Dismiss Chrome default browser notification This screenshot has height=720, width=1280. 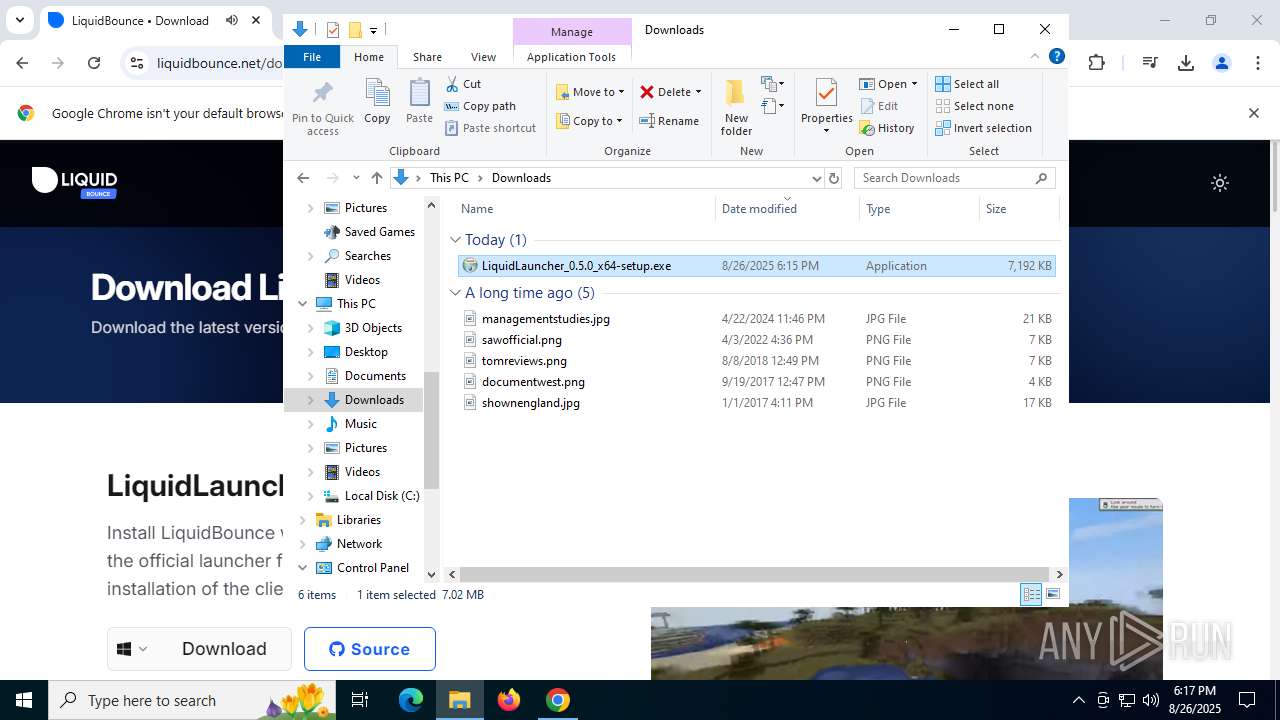click(x=1253, y=113)
